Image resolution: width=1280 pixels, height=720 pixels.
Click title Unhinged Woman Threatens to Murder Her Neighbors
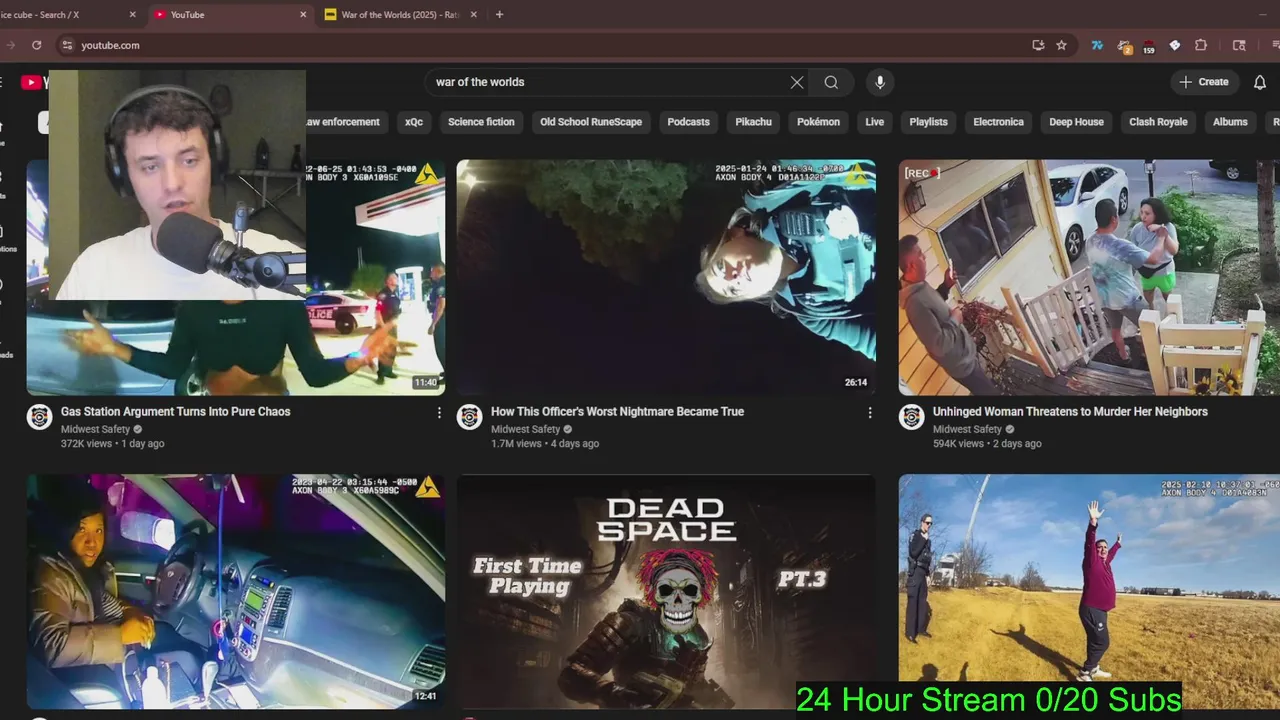pyautogui.click(x=1070, y=411)
